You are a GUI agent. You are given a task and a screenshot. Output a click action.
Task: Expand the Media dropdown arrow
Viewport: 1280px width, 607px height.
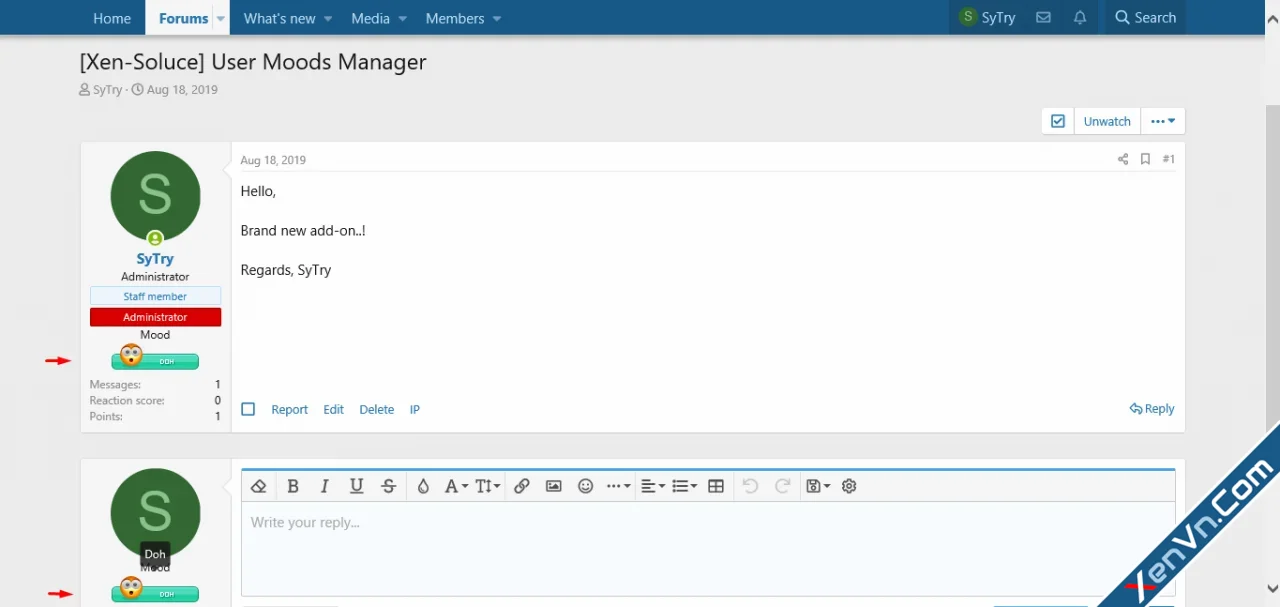coord(403,18)
